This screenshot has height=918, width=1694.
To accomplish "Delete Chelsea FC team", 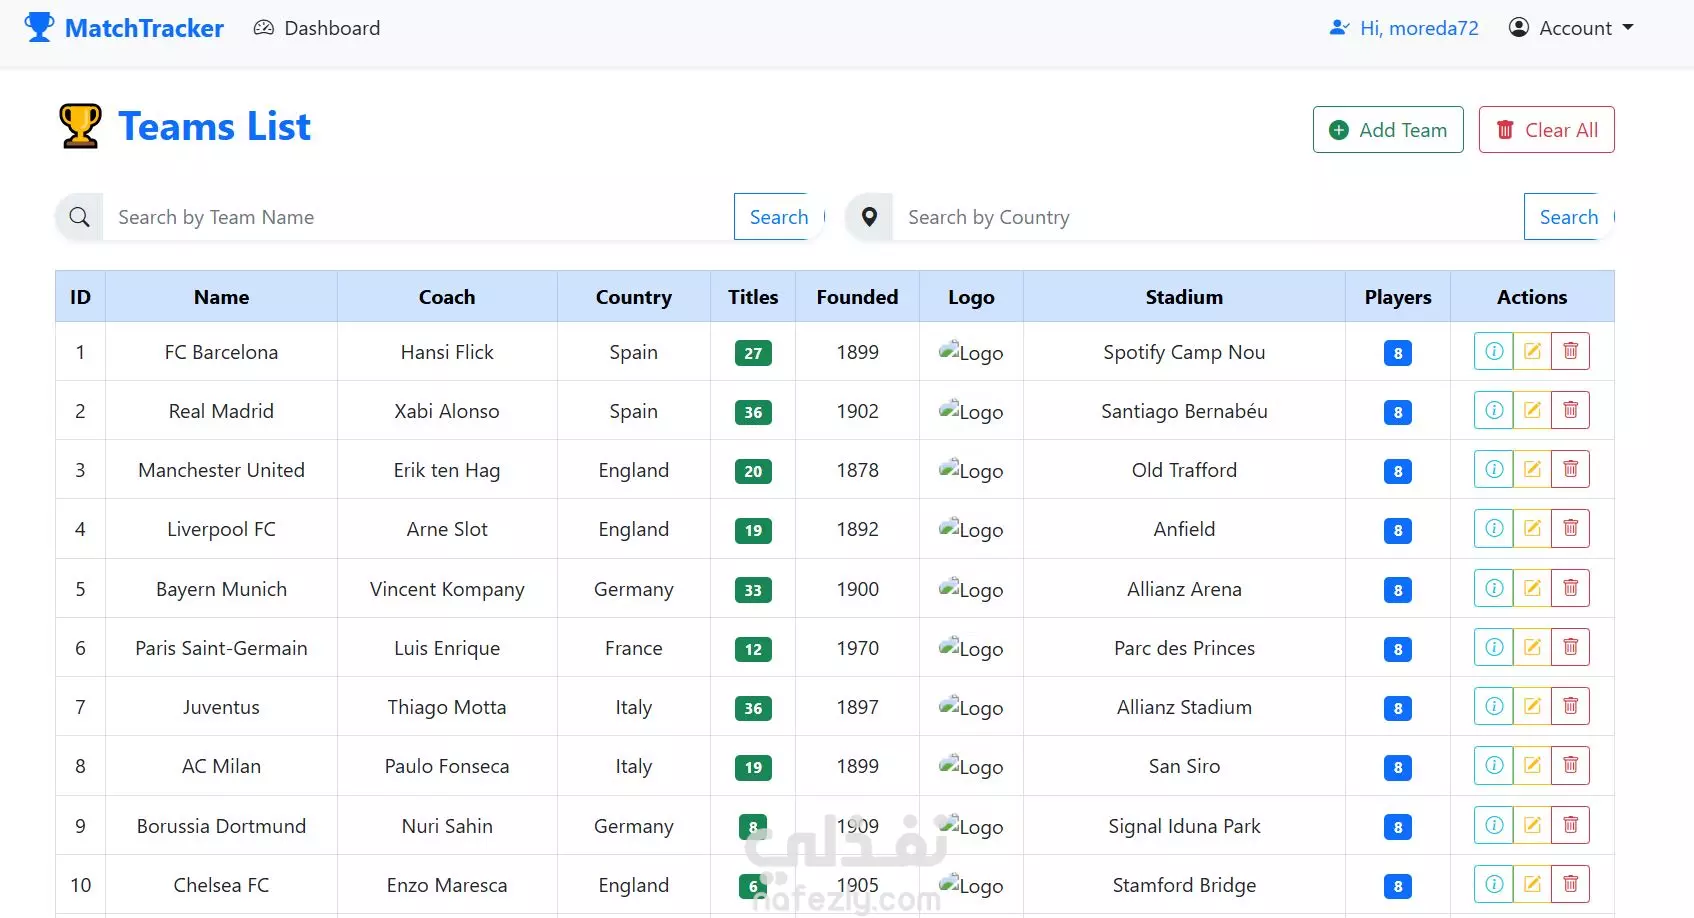I will tap(1571, 884).
